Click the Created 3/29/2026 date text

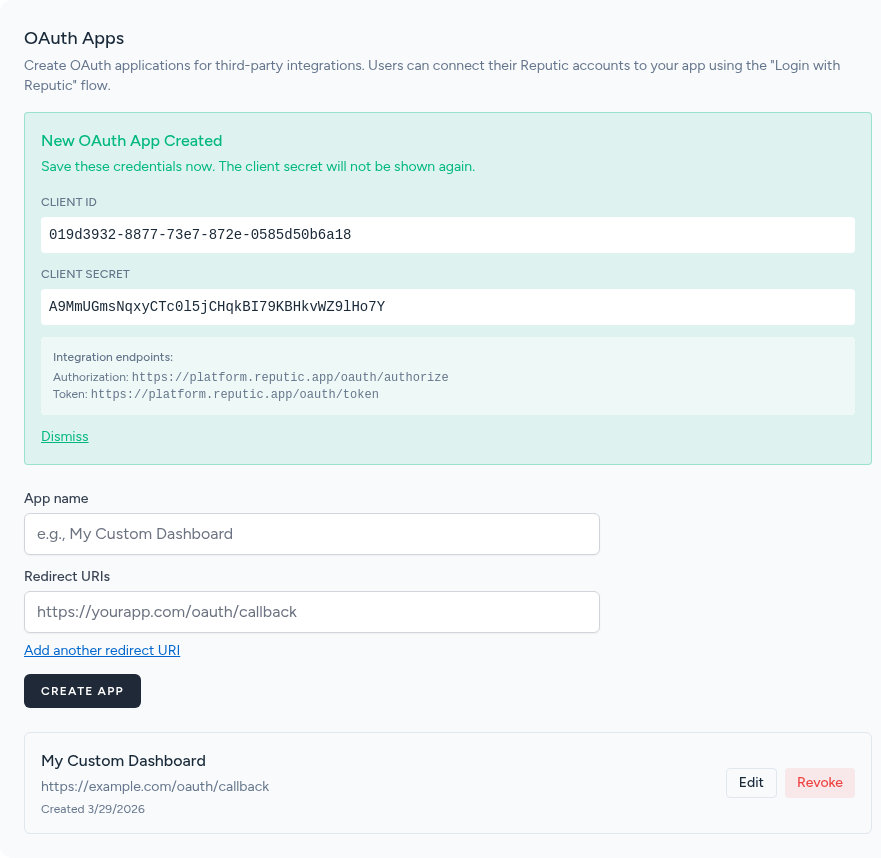tap(93, 808)
